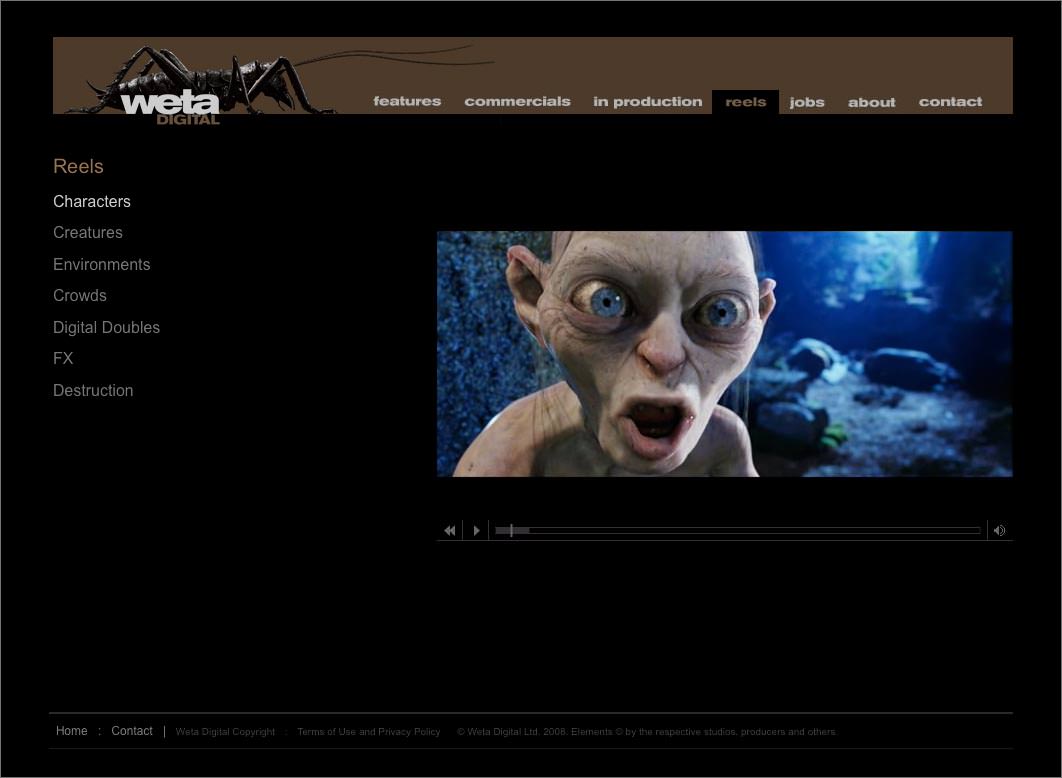The image size is (1062, 778).
Task: Open contact in top navigation
Action: coord(950,102)
